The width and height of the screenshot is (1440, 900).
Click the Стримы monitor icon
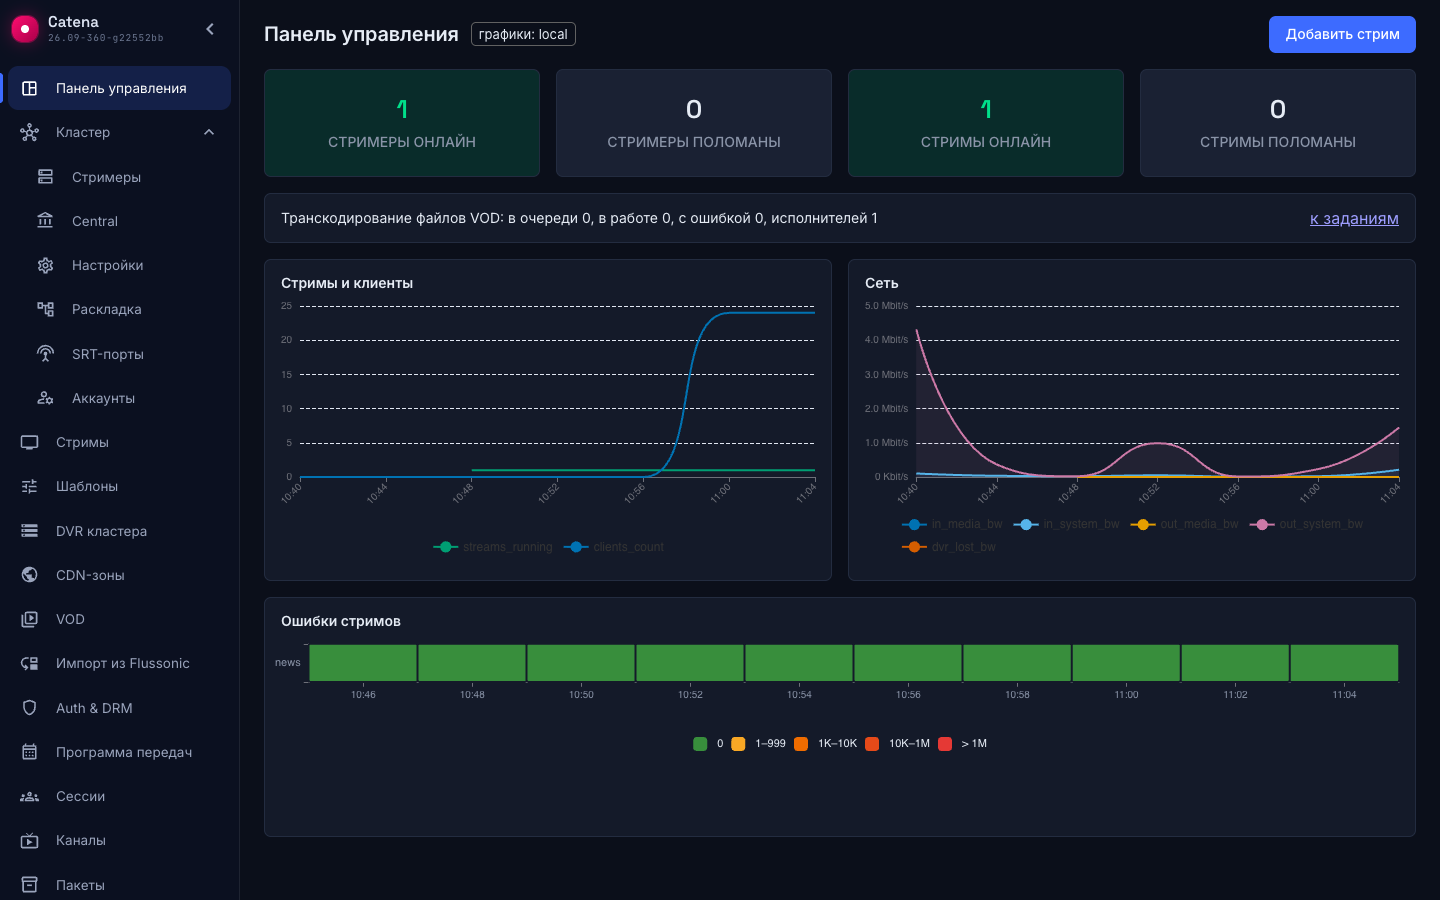(30, 442)
